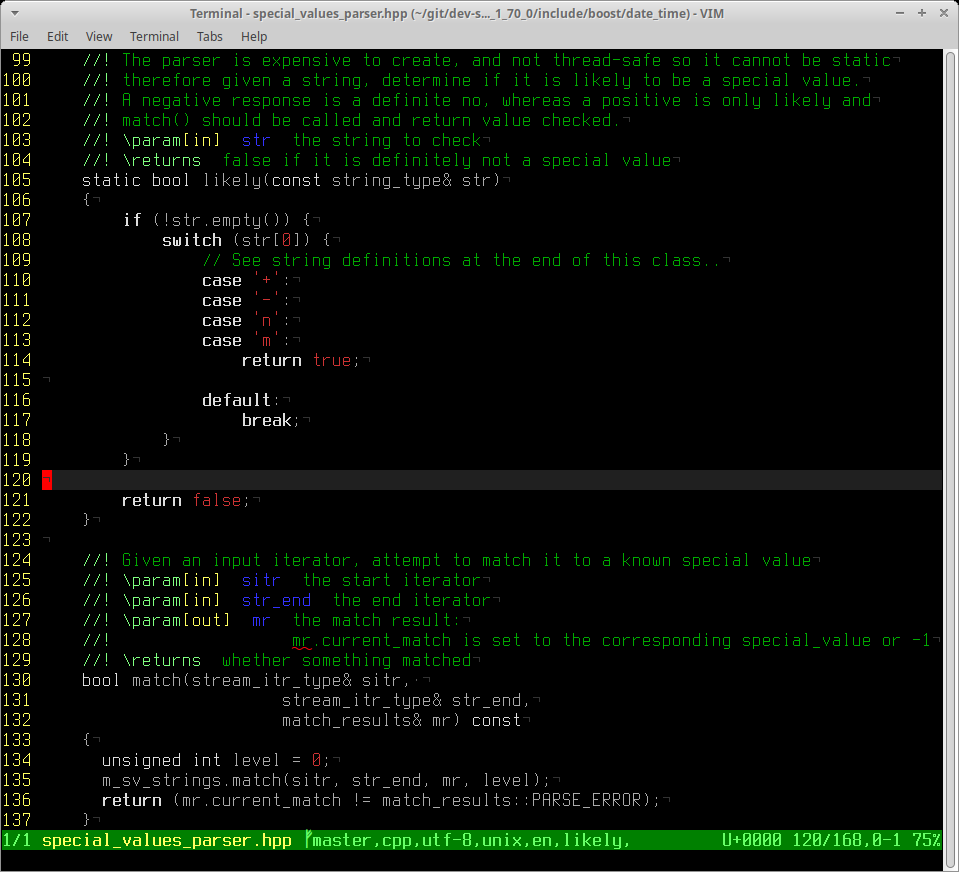Click line number 105
Viewport: 959px width, 872px height.
pyautogui.click(x=17, y=180)
